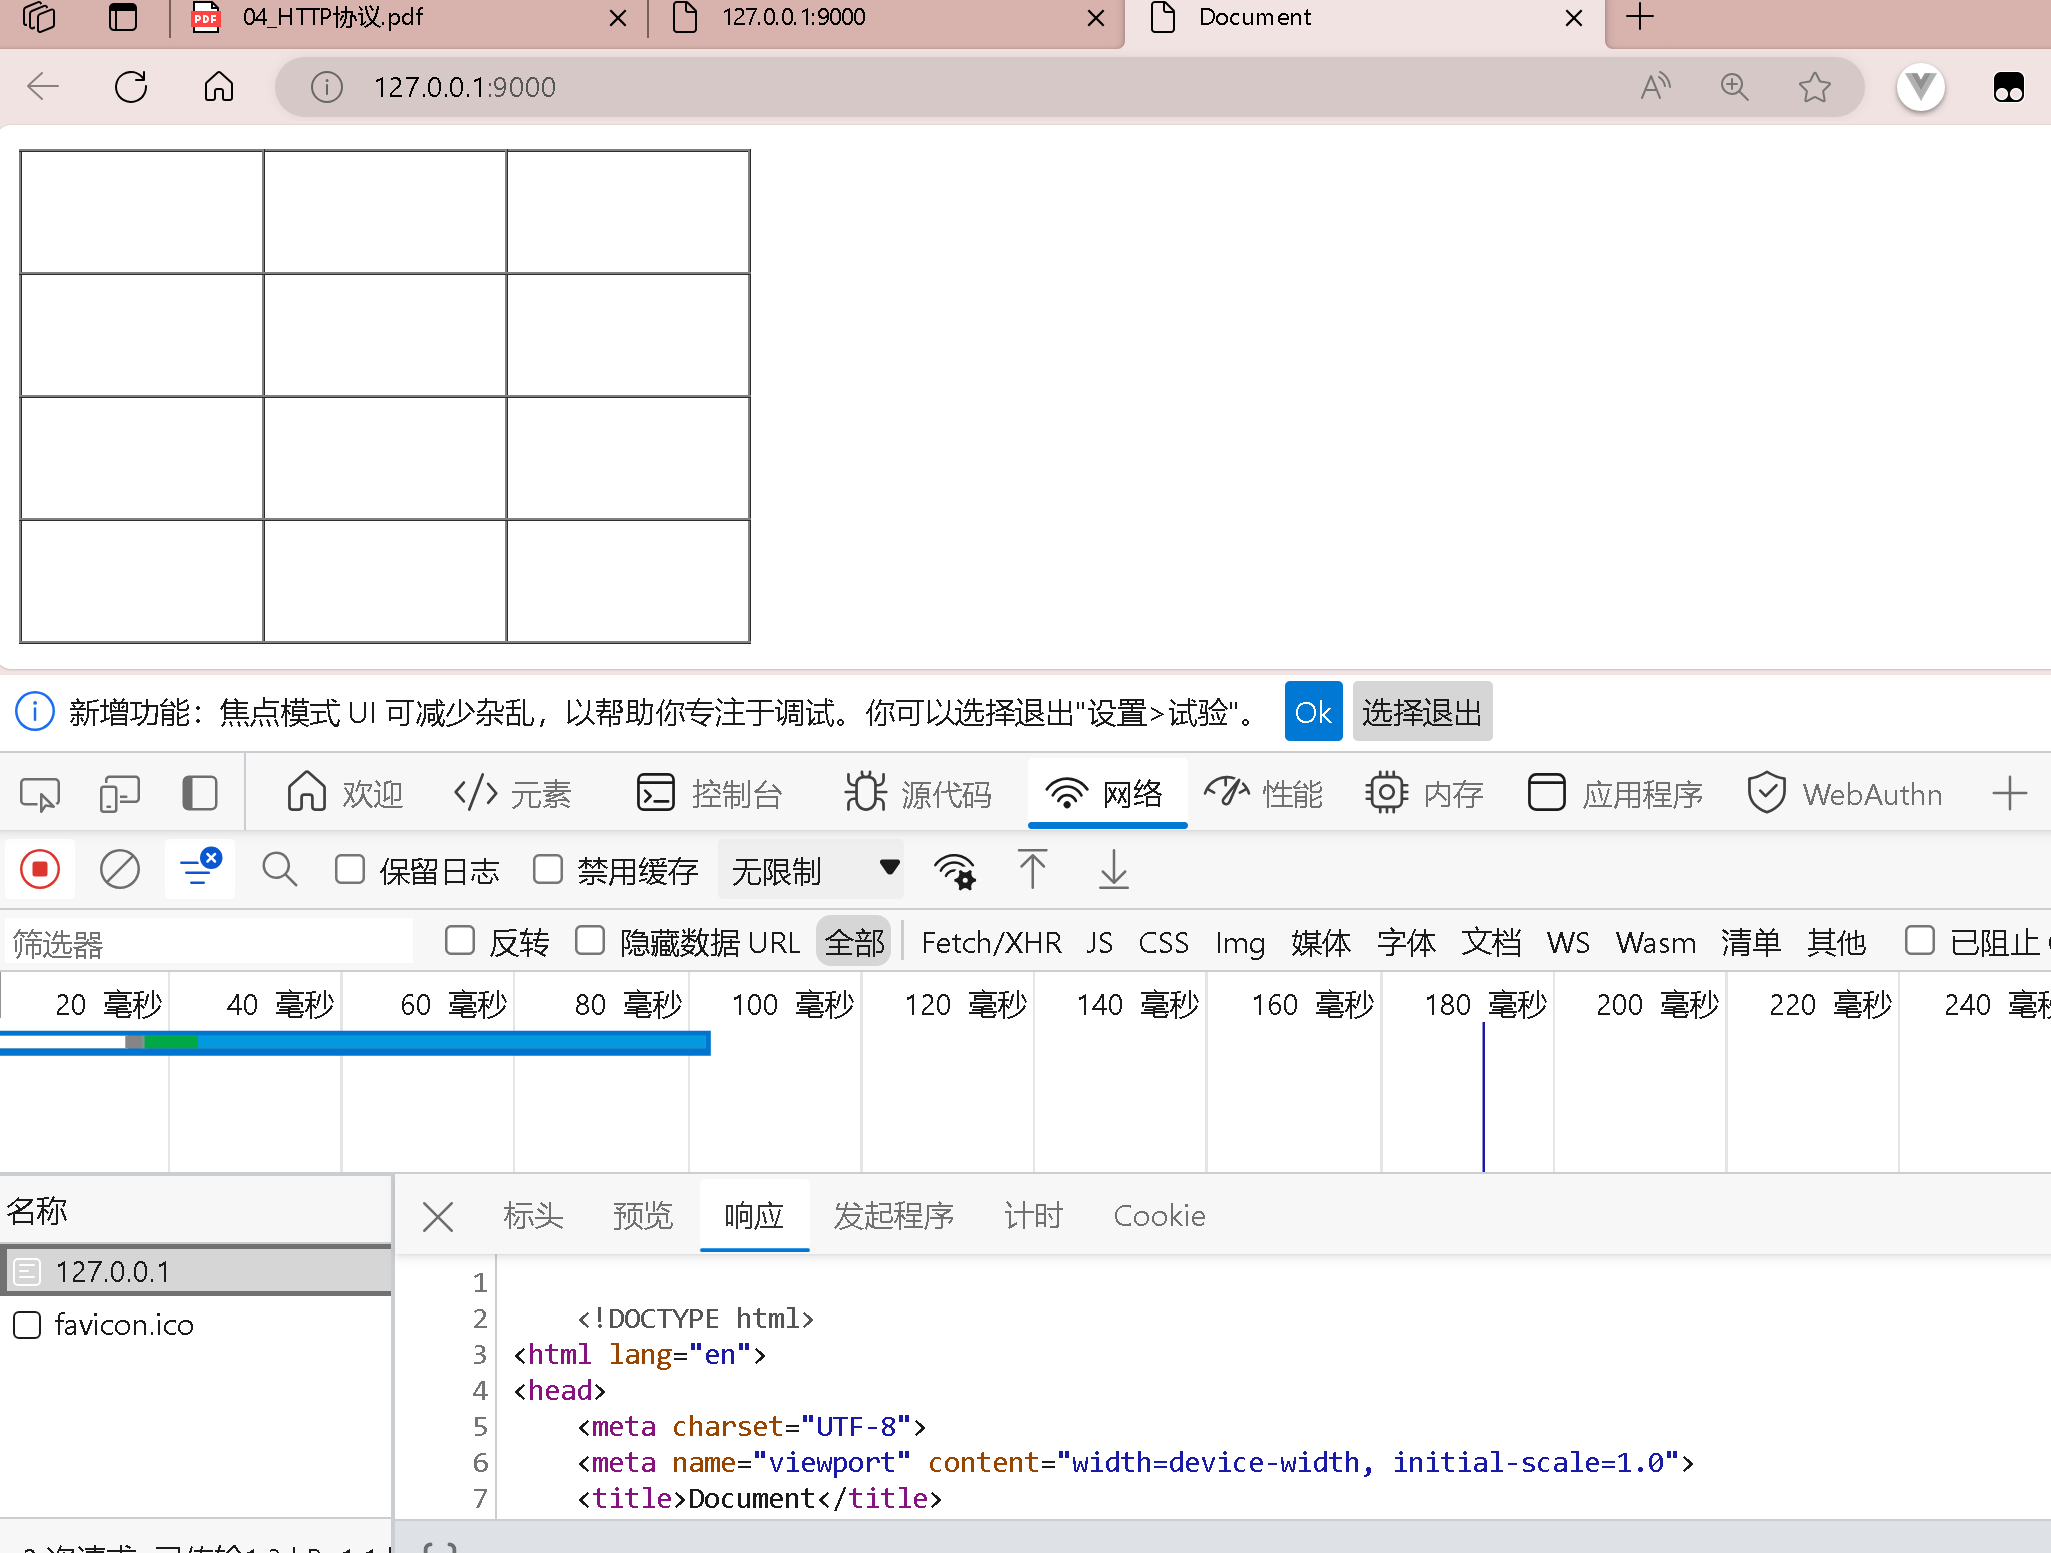Open the 控制台 DevTools tab
2051x1553 pixels.
coord(709,794)
